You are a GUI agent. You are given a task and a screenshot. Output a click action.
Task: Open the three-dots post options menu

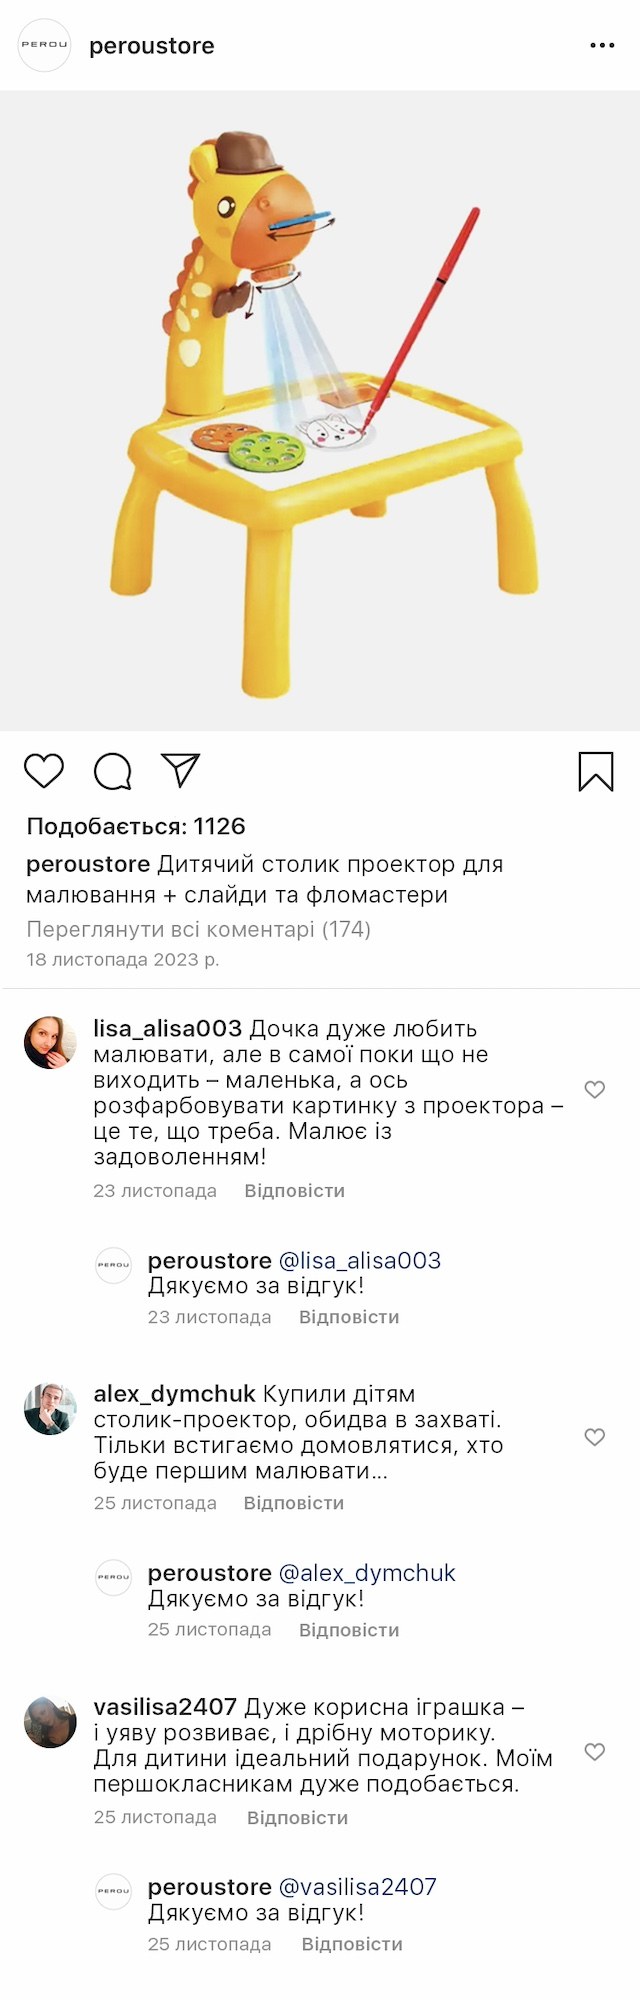point(602,46)
